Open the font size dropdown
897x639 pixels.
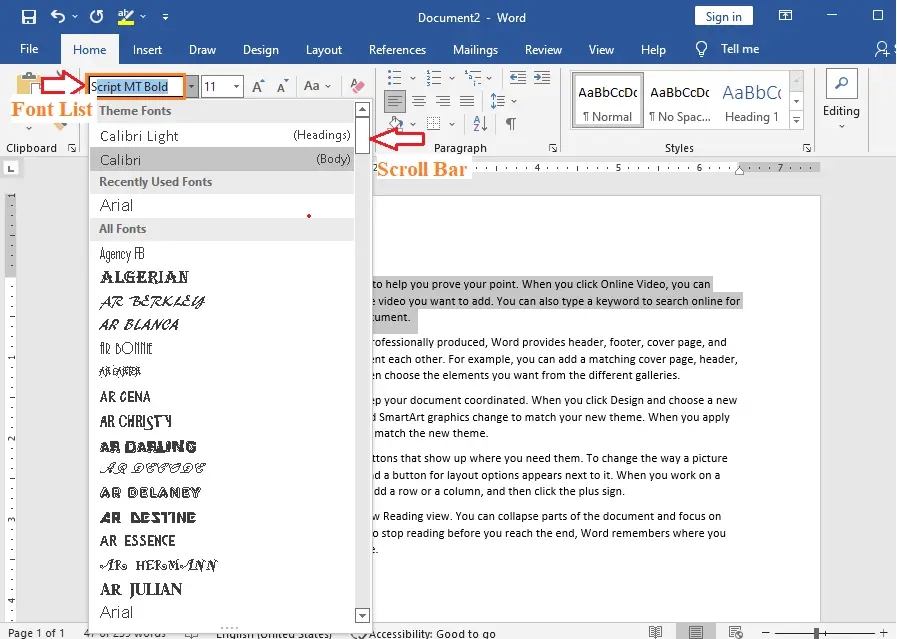pos(234,86)
